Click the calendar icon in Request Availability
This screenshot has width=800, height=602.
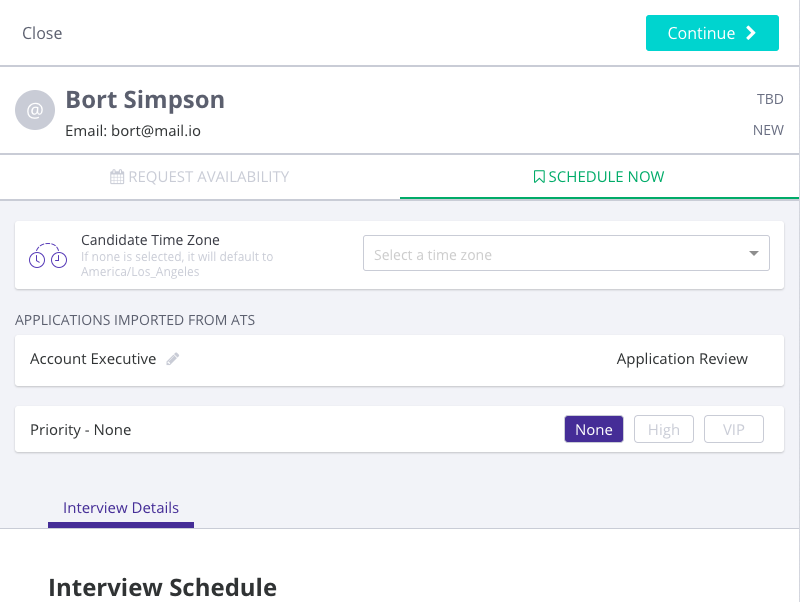point(117,177)
